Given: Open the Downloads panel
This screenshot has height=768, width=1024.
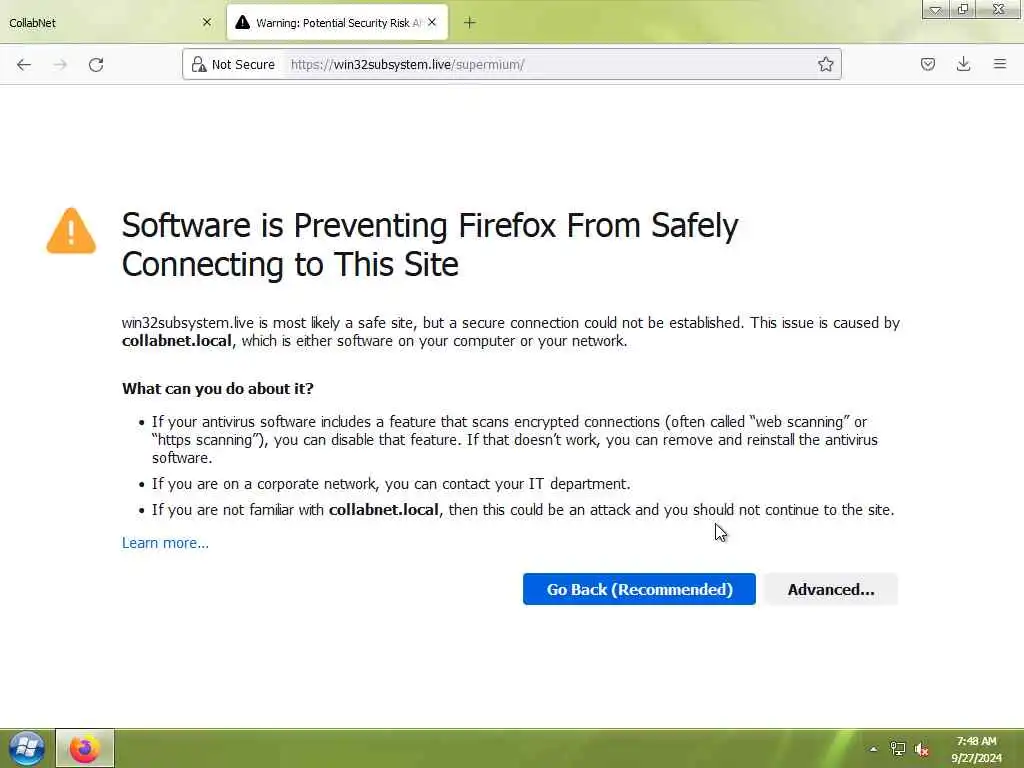Looking at the screenshot, I should click(963, 64).
